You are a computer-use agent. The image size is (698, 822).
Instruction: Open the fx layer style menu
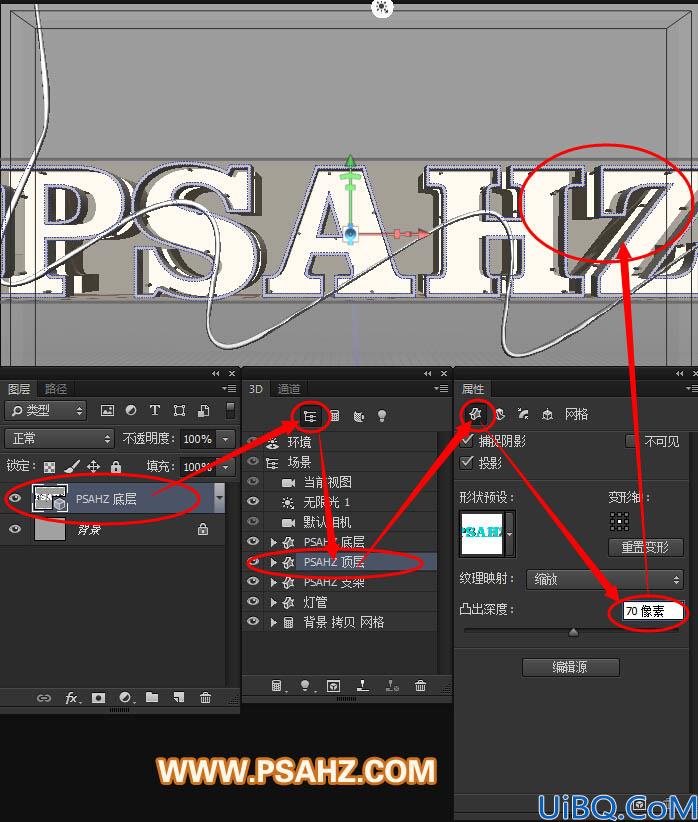(71, 698)
